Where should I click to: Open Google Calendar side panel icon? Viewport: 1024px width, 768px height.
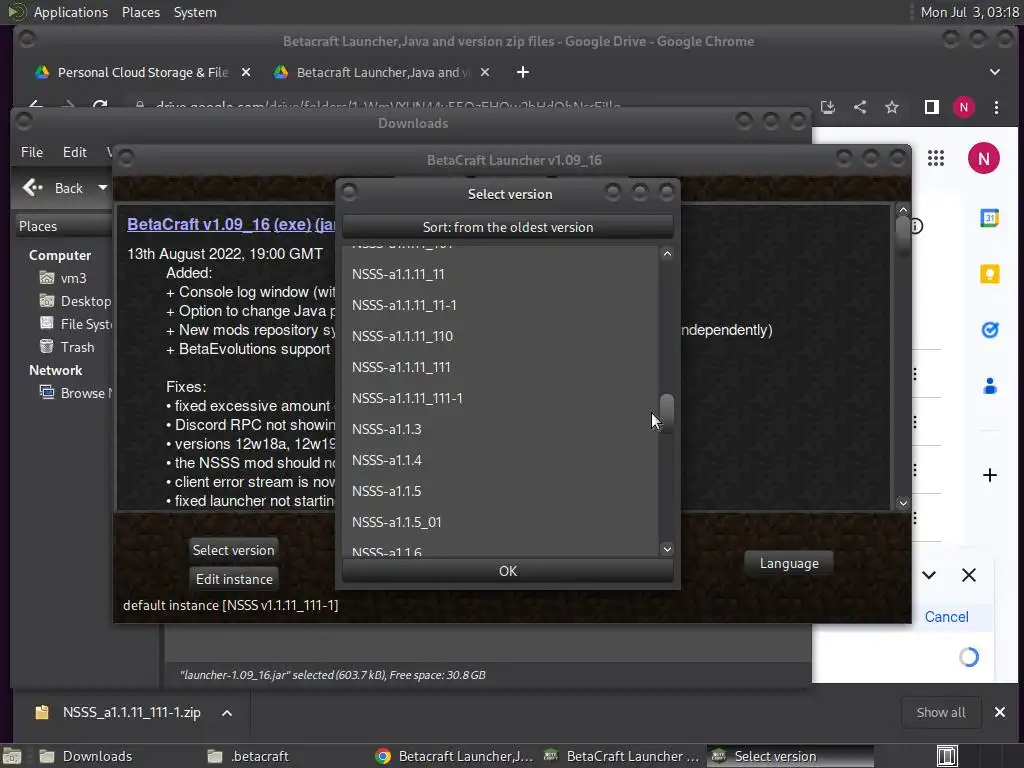990,218
